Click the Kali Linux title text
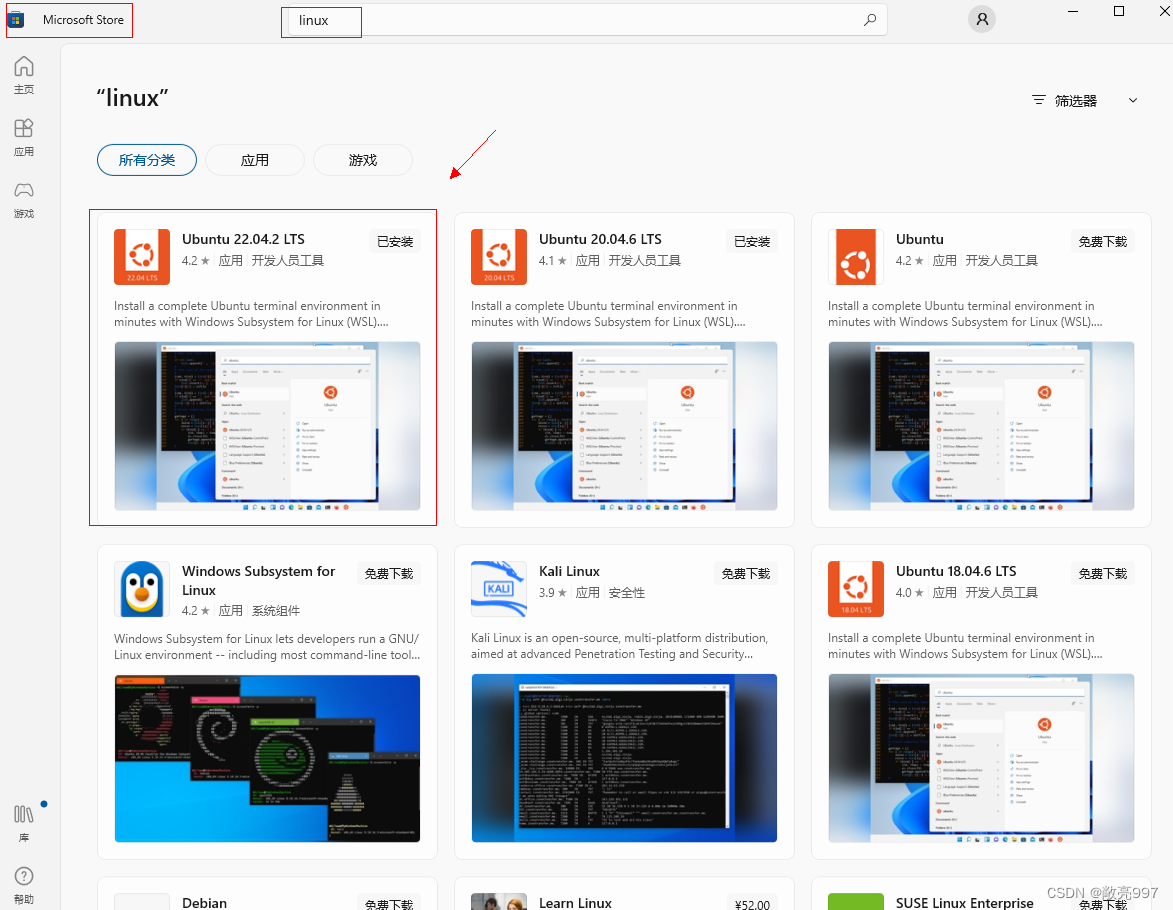The height and width of the screenshot is (910, 1173). click(569, 572)
